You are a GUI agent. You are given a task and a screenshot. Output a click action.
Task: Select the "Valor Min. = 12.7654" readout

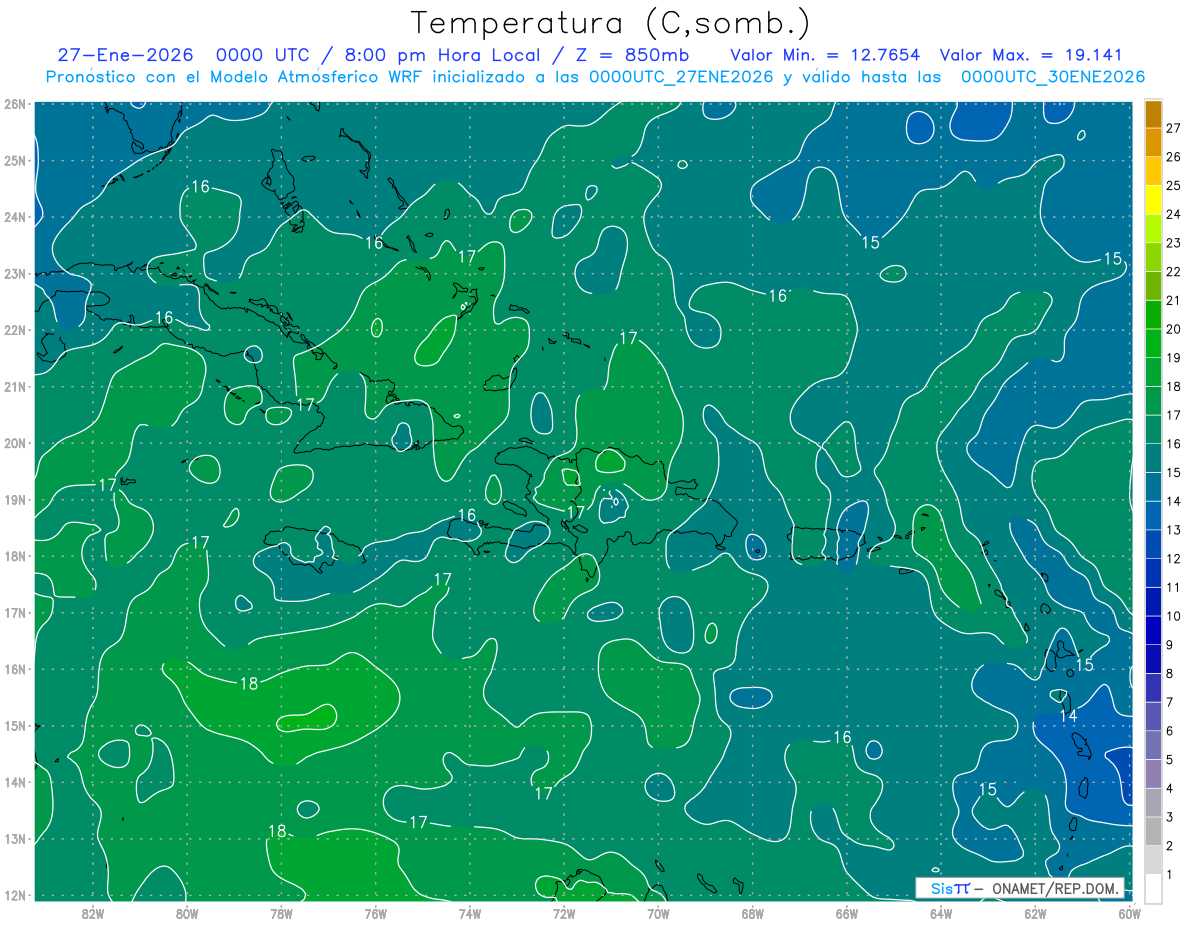coord(825,55)
